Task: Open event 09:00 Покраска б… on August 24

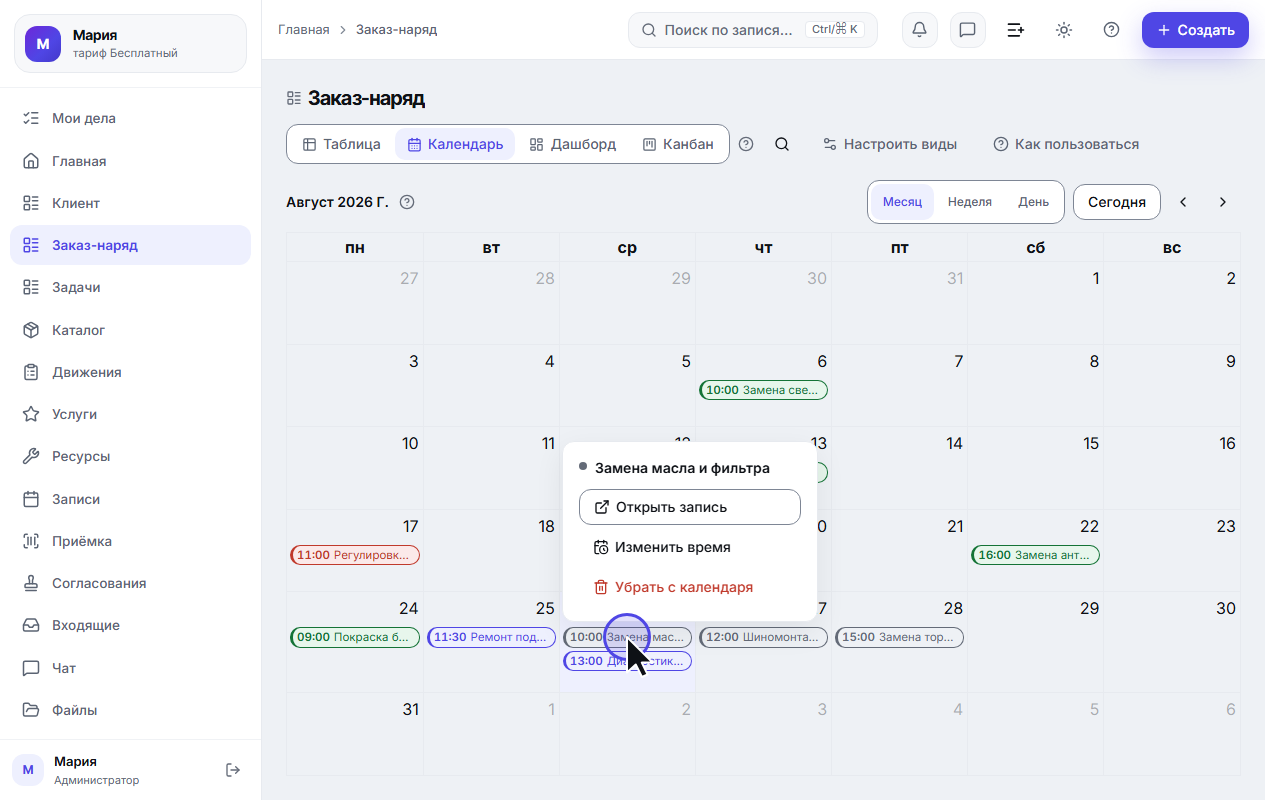Action: coord(355,637)
